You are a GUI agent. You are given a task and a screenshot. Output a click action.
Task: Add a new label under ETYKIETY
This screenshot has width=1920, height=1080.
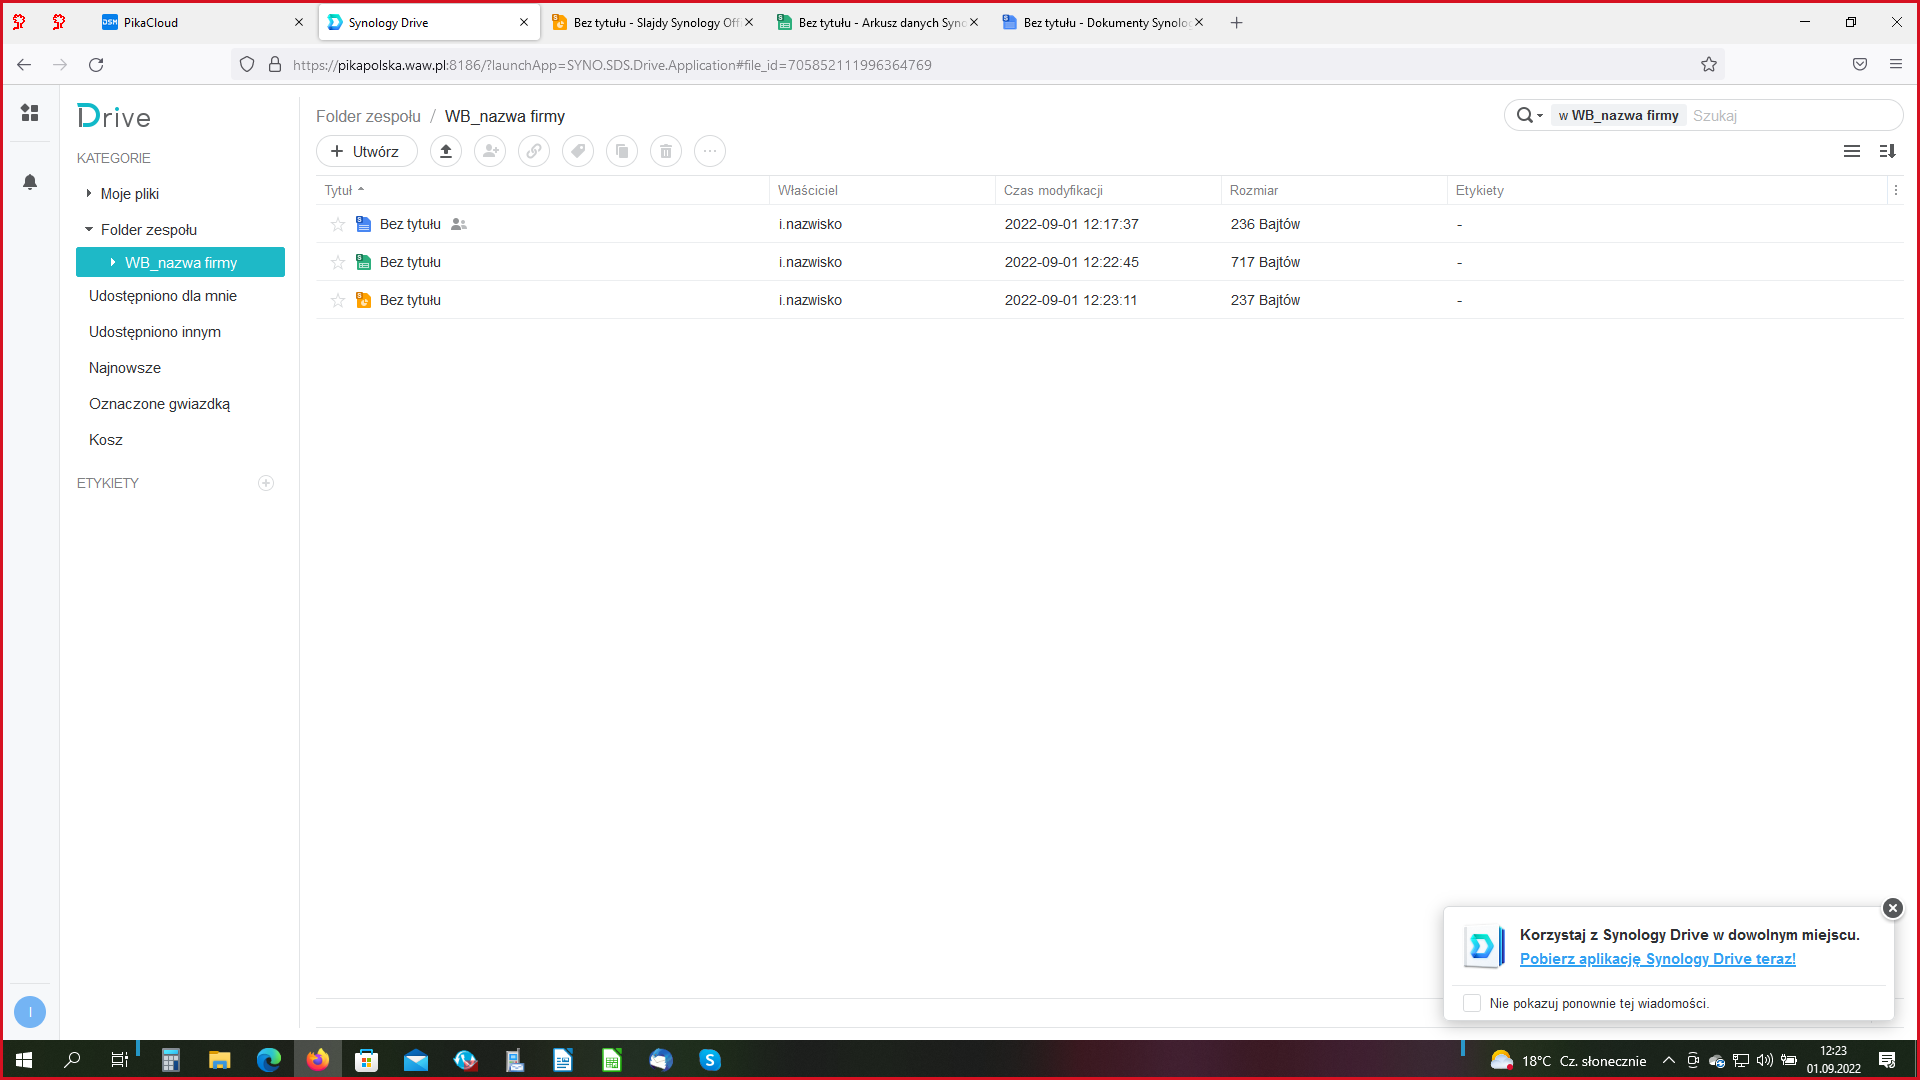coord(266,483)
